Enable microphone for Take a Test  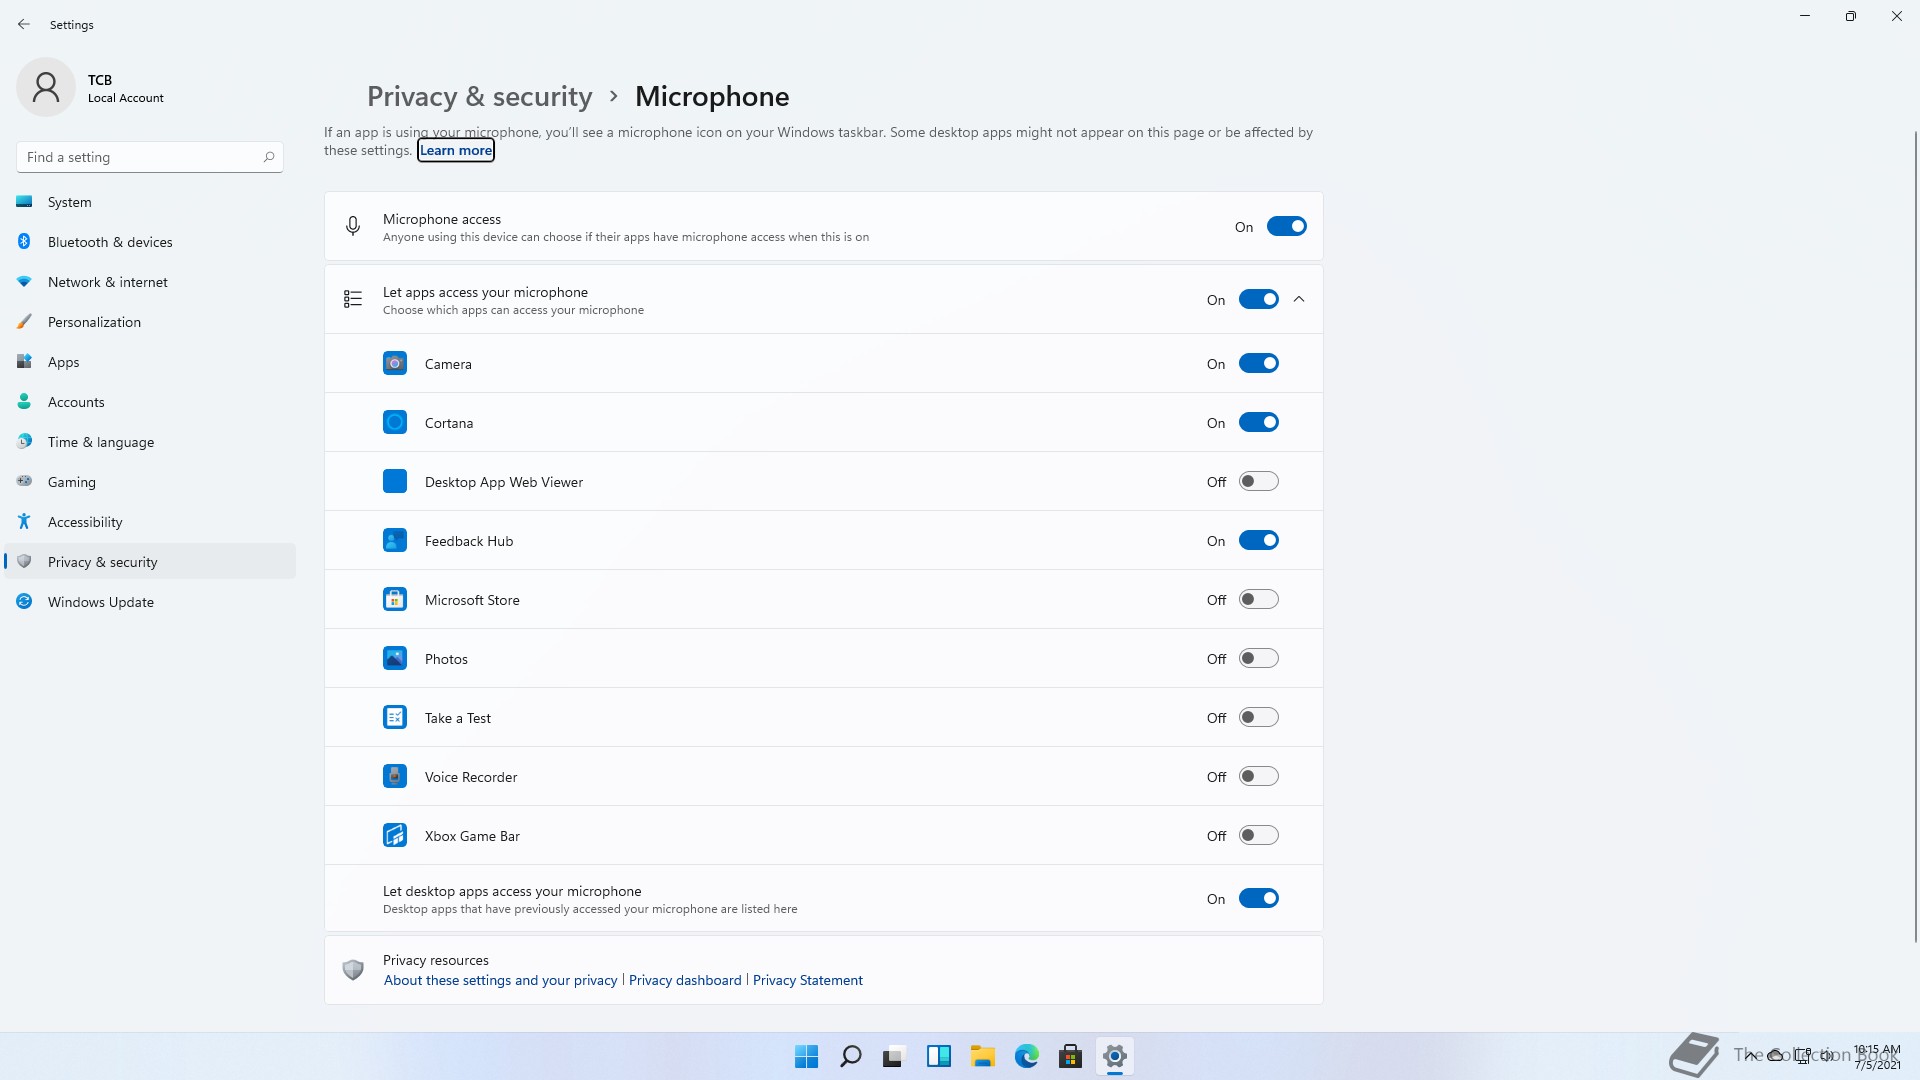click(1258, 717)
